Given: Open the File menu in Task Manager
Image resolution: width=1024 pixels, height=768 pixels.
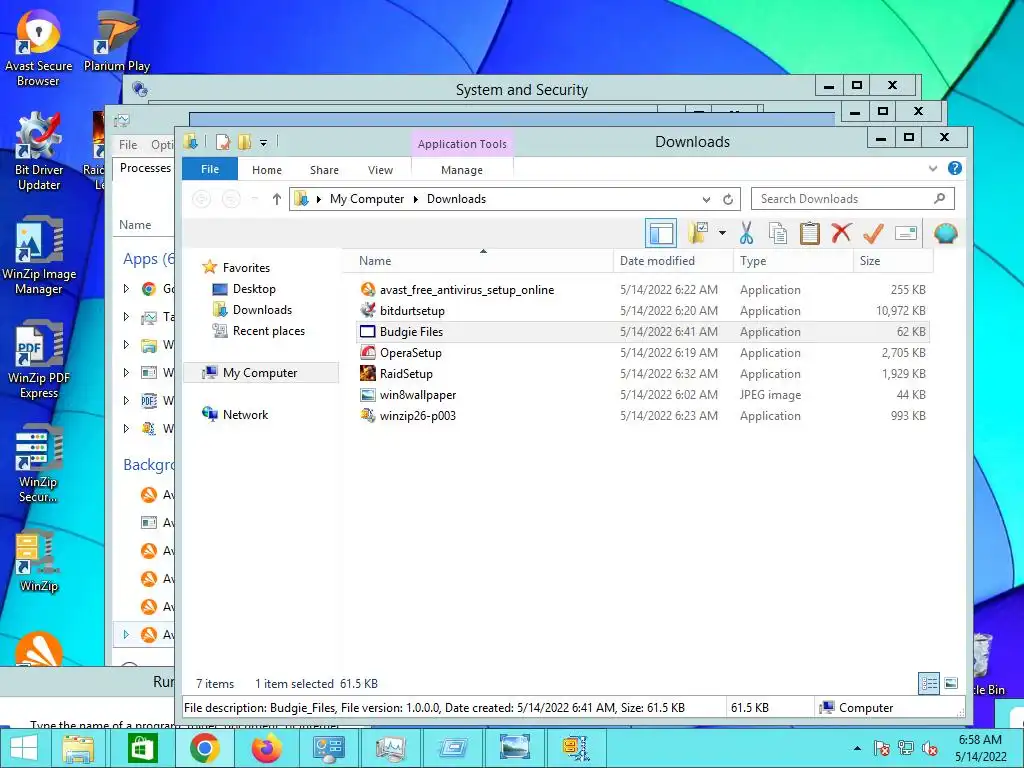Looking at the screenshot, I should pyautogui.click(x=128, y=145).
